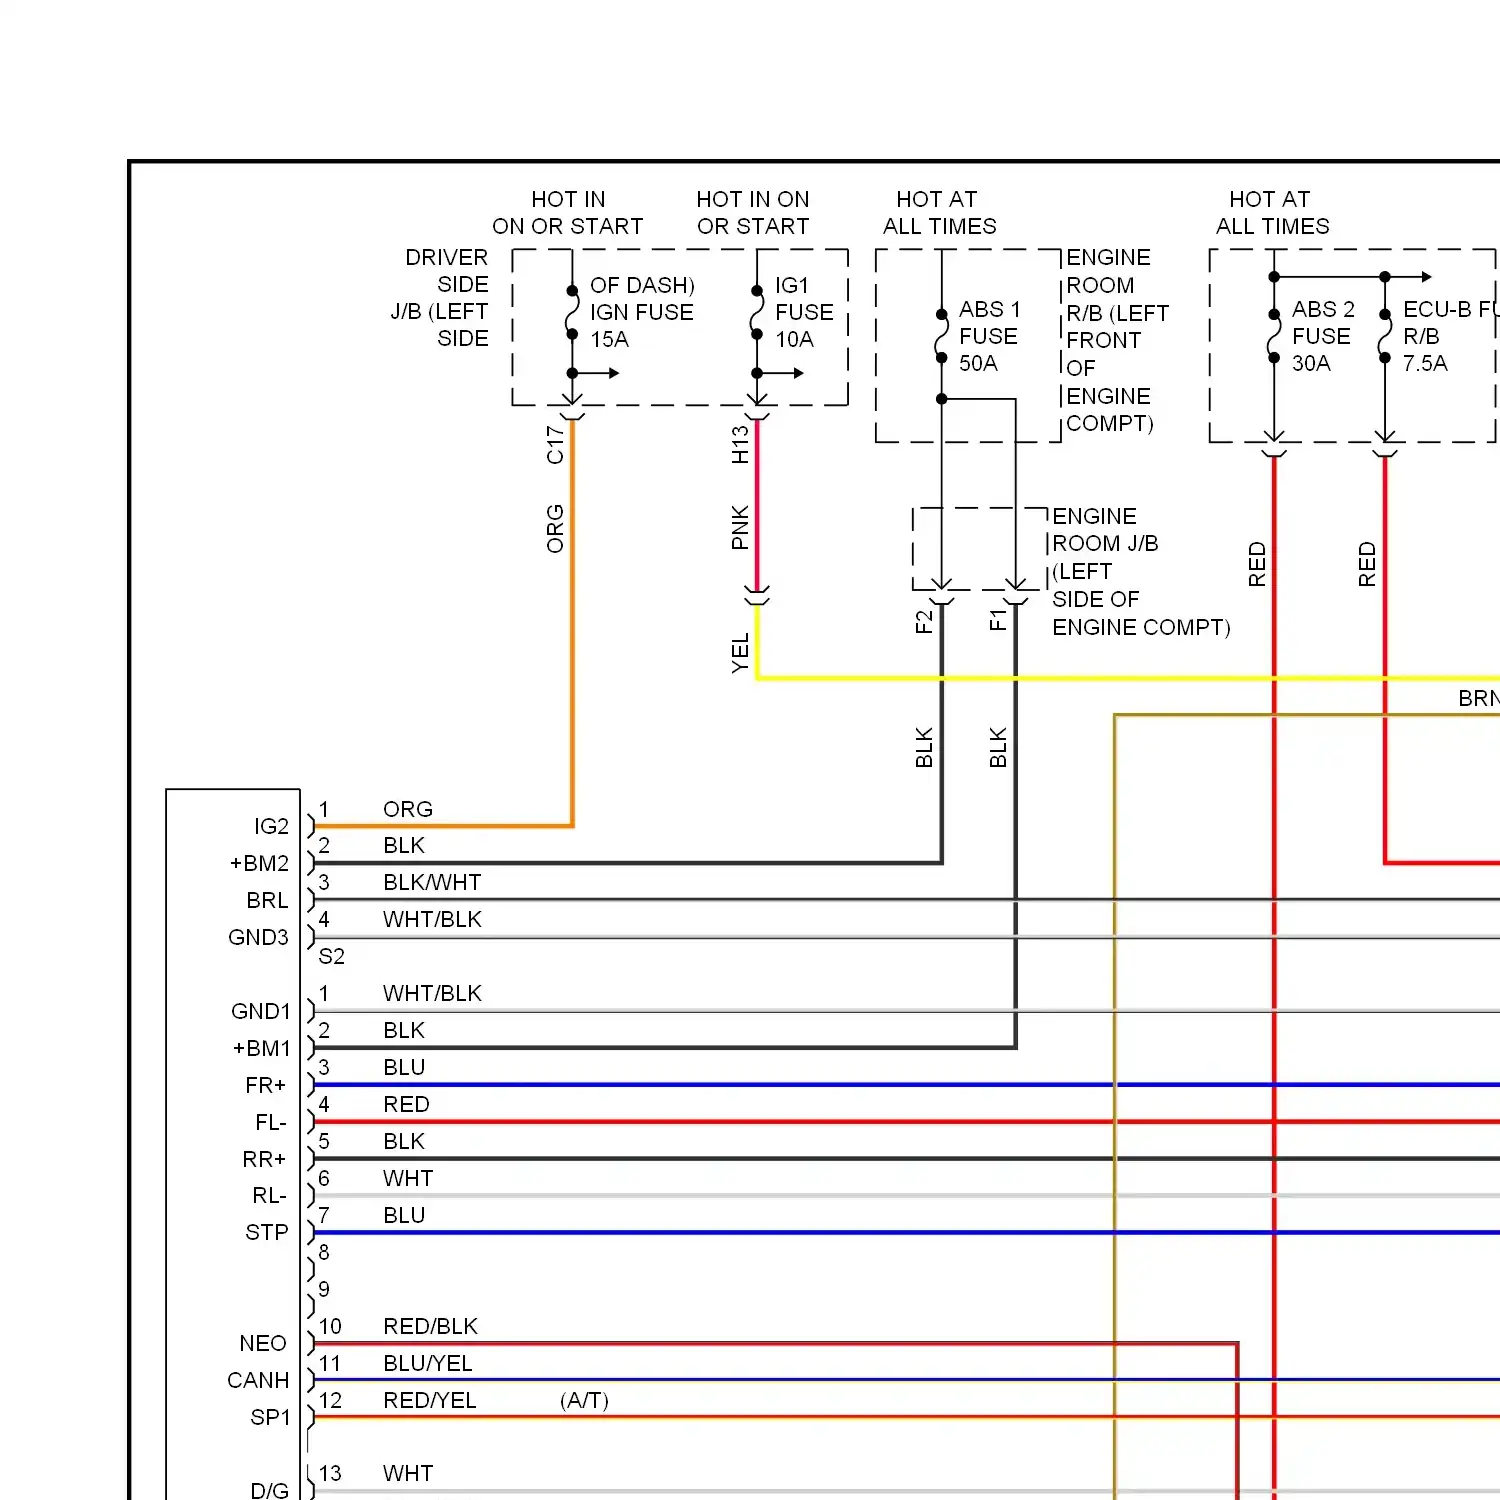
Task: Click RED text on FL- row
Action: click(x=406, y=1104)
